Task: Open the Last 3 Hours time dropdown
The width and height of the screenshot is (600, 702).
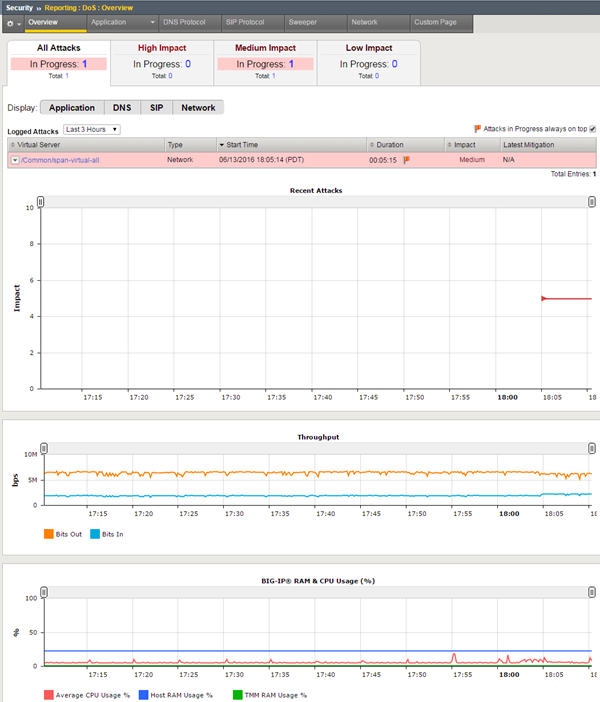Action: click(x=91, y=129)
